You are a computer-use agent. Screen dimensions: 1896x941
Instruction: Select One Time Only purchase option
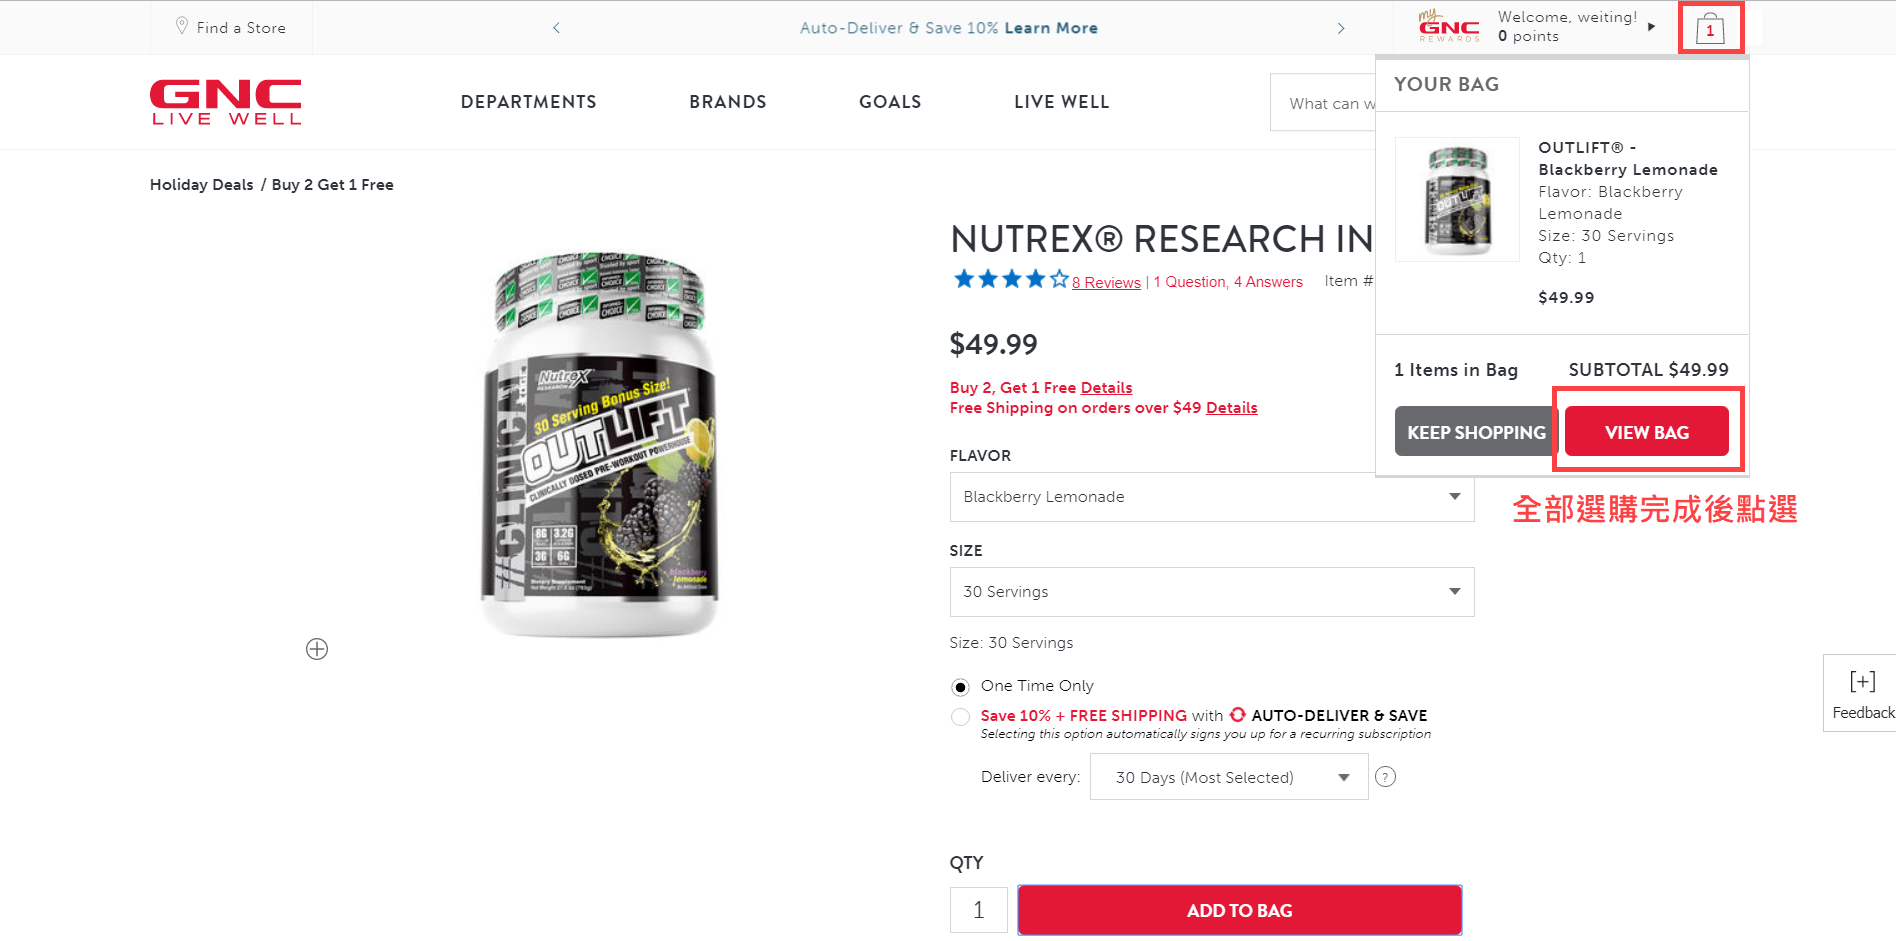(x=960, y=687)
